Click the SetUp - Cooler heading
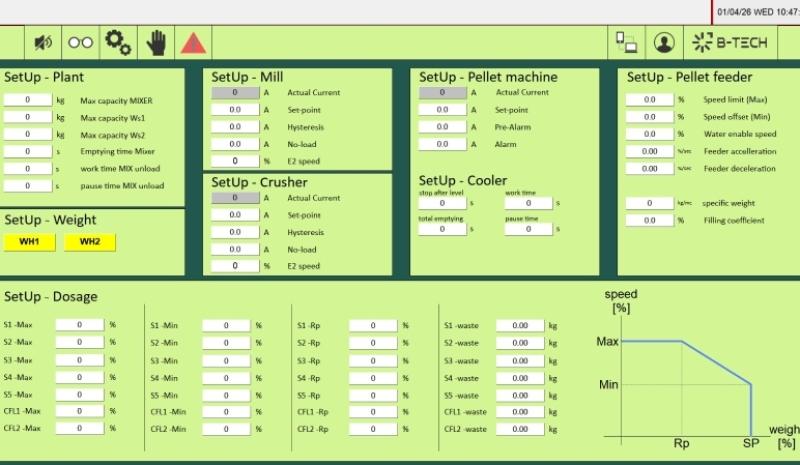800x465 pixels. coord(463,180)
